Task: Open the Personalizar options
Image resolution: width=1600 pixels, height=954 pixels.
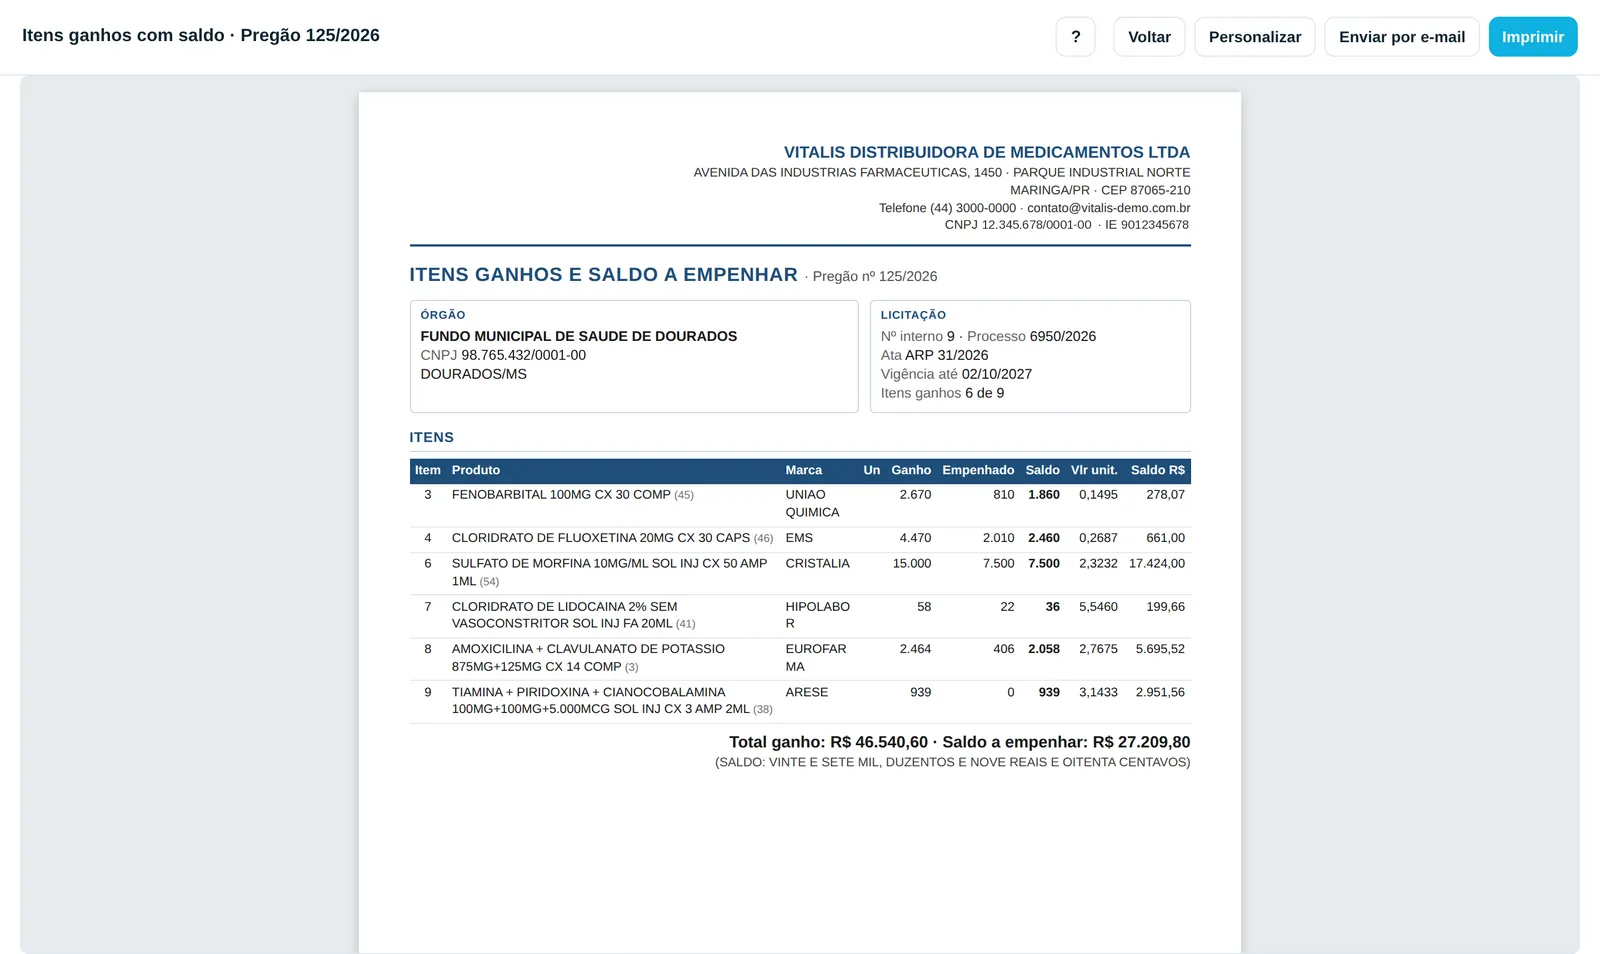Action: coord(1255,37)
